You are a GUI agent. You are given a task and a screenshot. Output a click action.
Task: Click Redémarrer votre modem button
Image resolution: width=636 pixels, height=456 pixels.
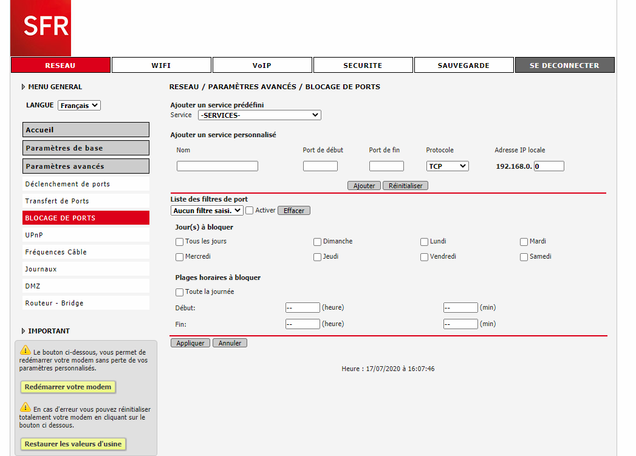pos(68,387)
